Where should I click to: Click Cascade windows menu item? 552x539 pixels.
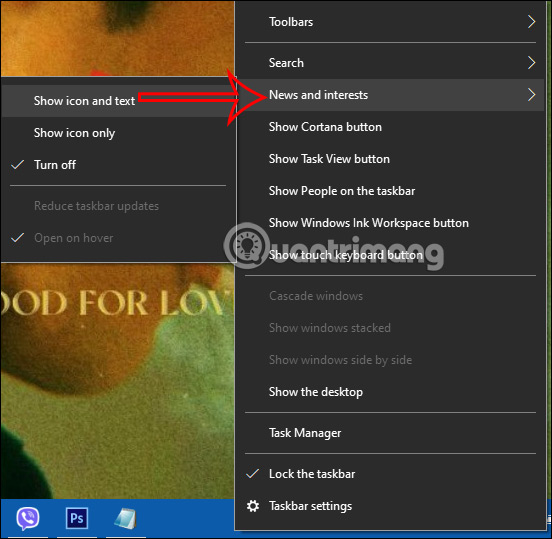point(390,296)
